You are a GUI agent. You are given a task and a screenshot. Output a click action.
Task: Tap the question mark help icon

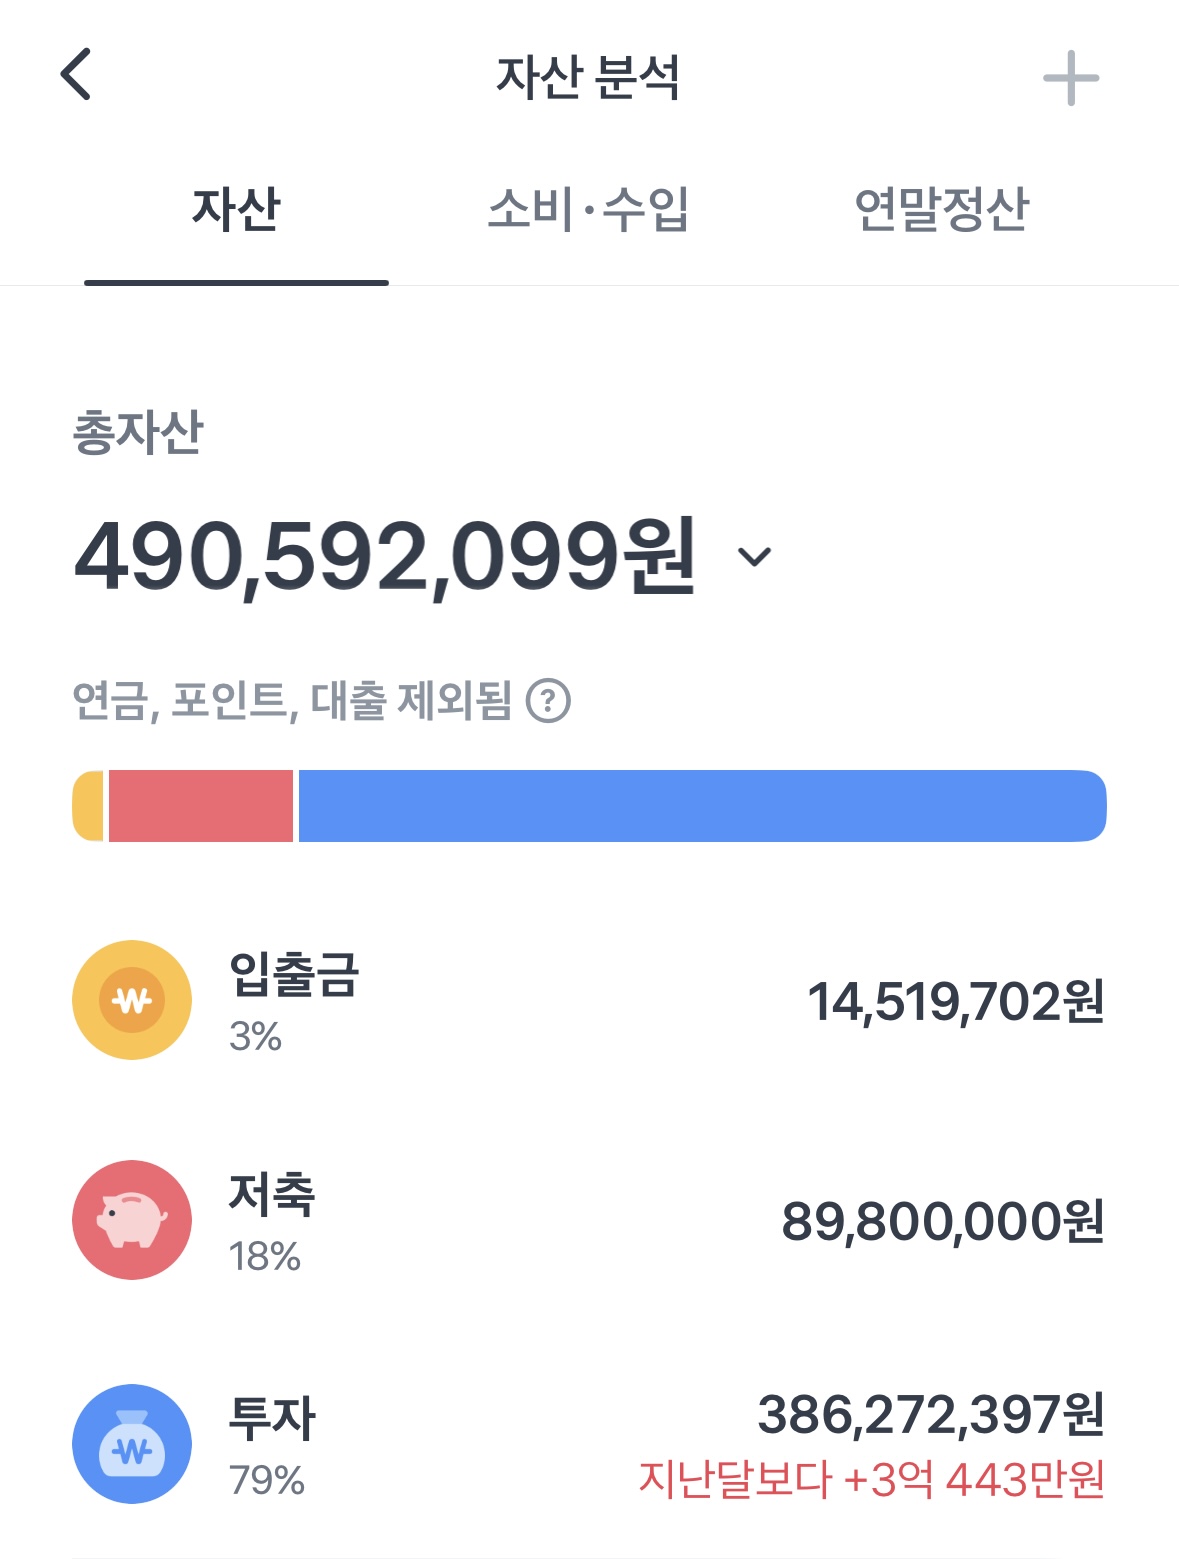[x=548, y=701]
